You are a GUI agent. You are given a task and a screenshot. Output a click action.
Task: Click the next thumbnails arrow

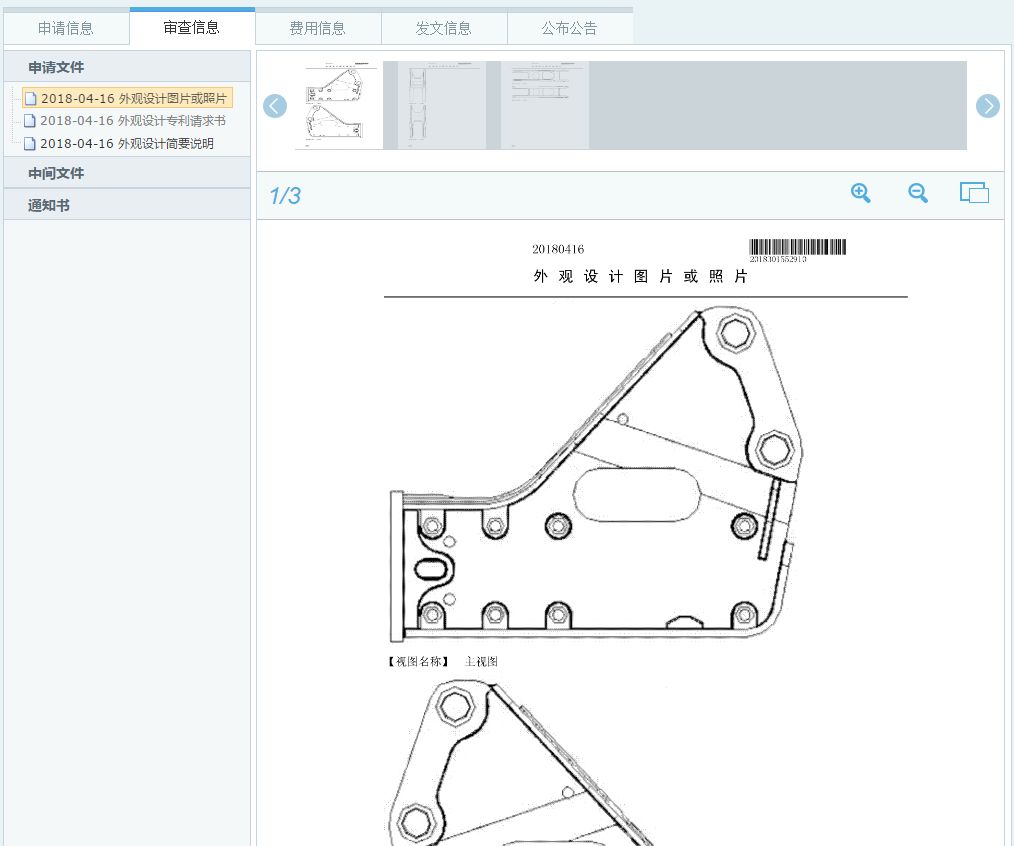[x=987, y=106]
